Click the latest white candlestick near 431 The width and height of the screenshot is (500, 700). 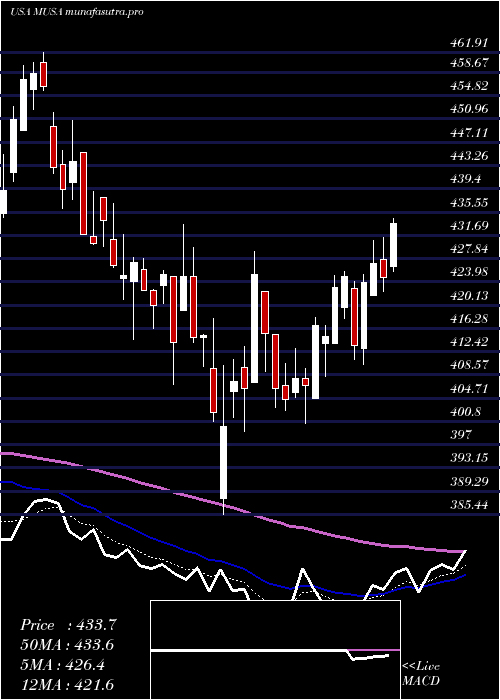click(x=393, y=245)
